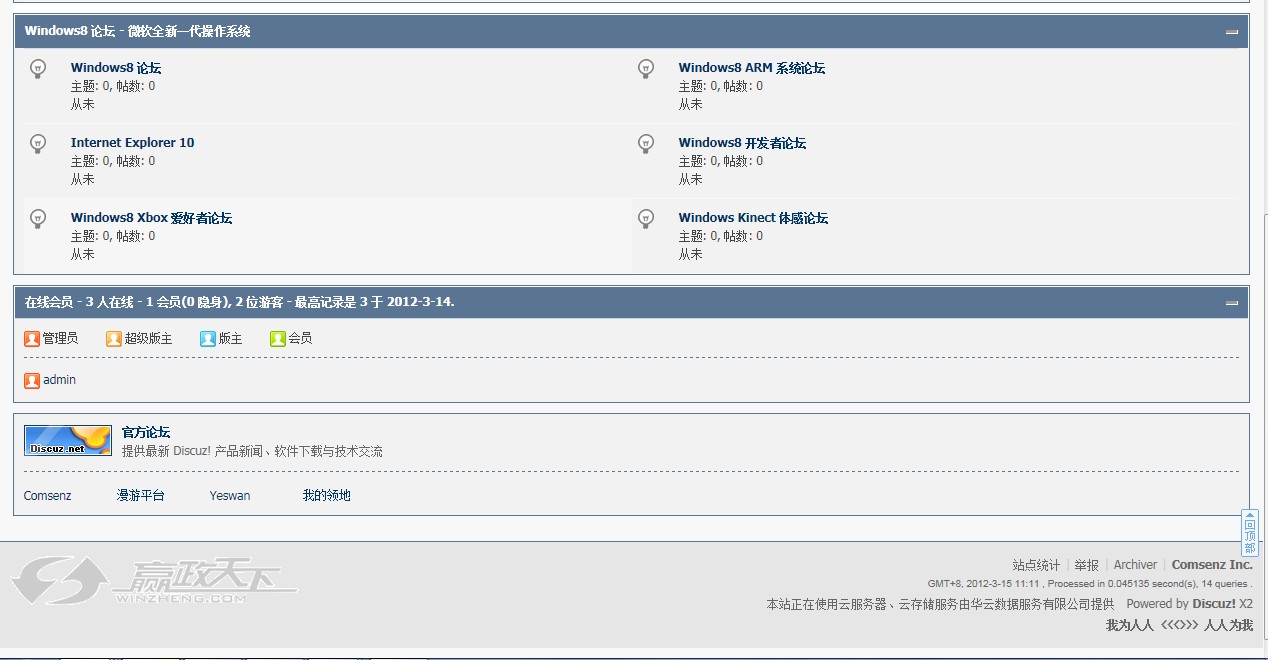Viewport: 1268px width, 660px height.
Task: Open the 举报 report link in footer
Action: (1086, 565)
